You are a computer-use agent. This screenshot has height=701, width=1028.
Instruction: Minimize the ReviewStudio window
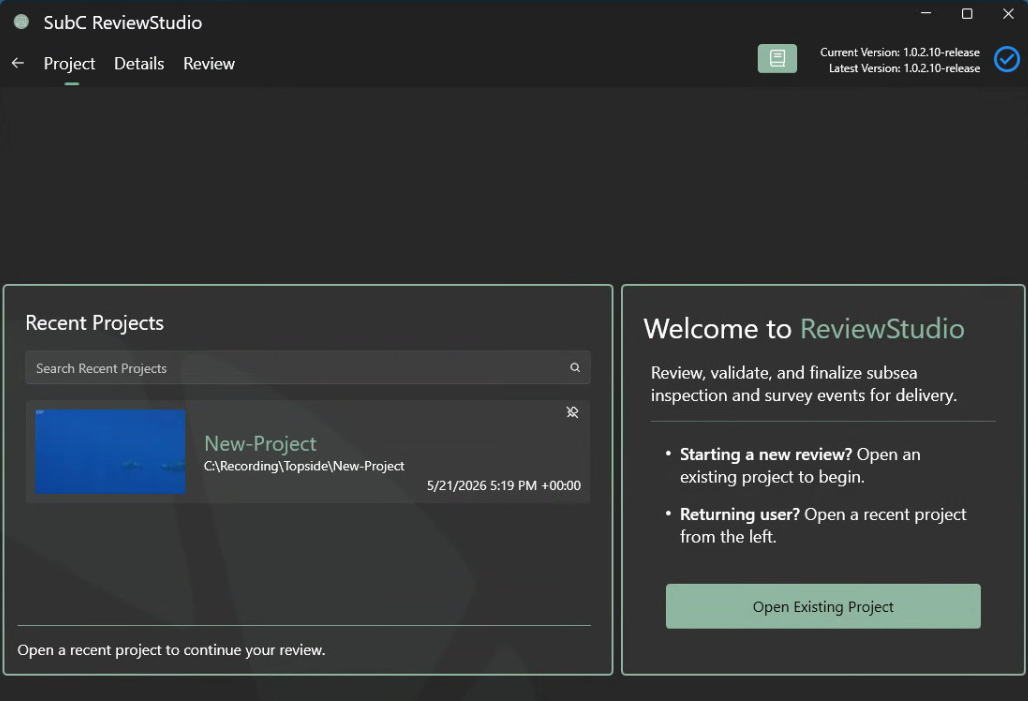[926, 13]
